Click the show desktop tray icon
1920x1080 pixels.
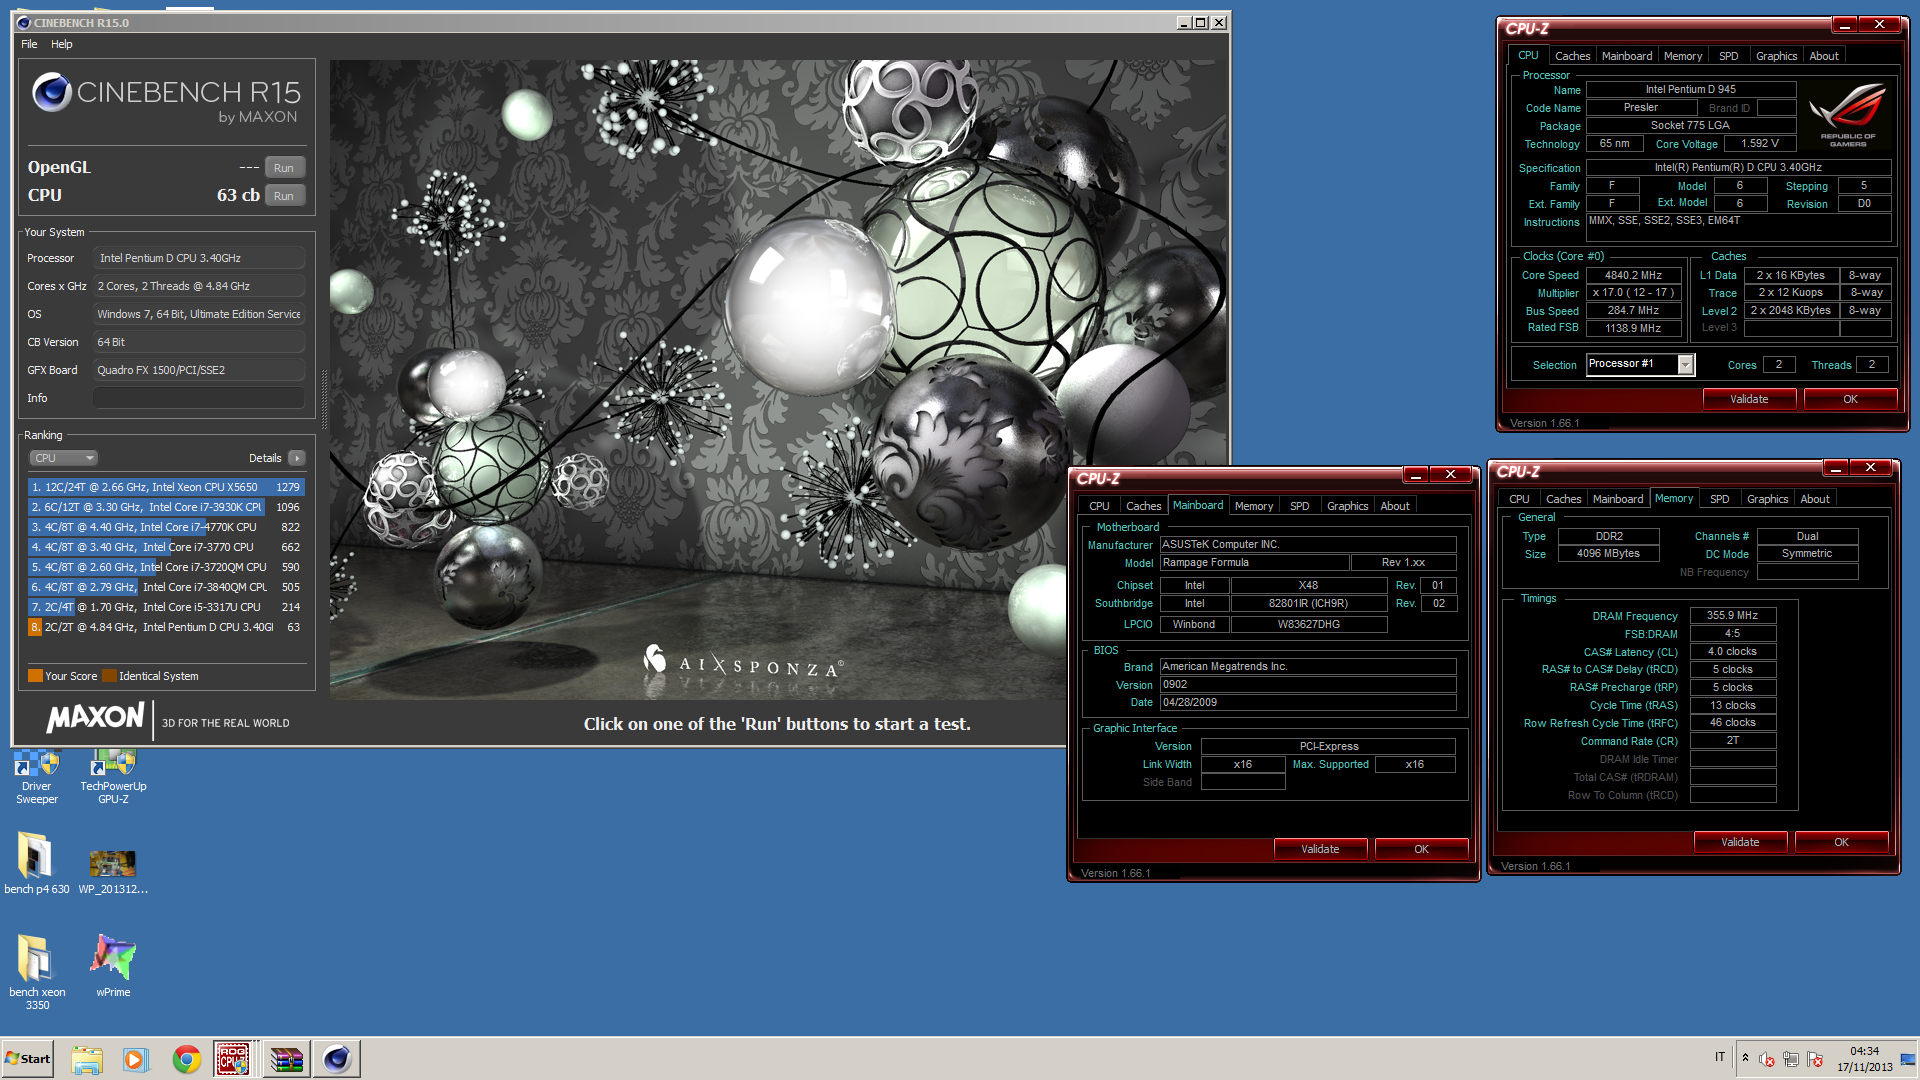click(x=1909, y=1059)
